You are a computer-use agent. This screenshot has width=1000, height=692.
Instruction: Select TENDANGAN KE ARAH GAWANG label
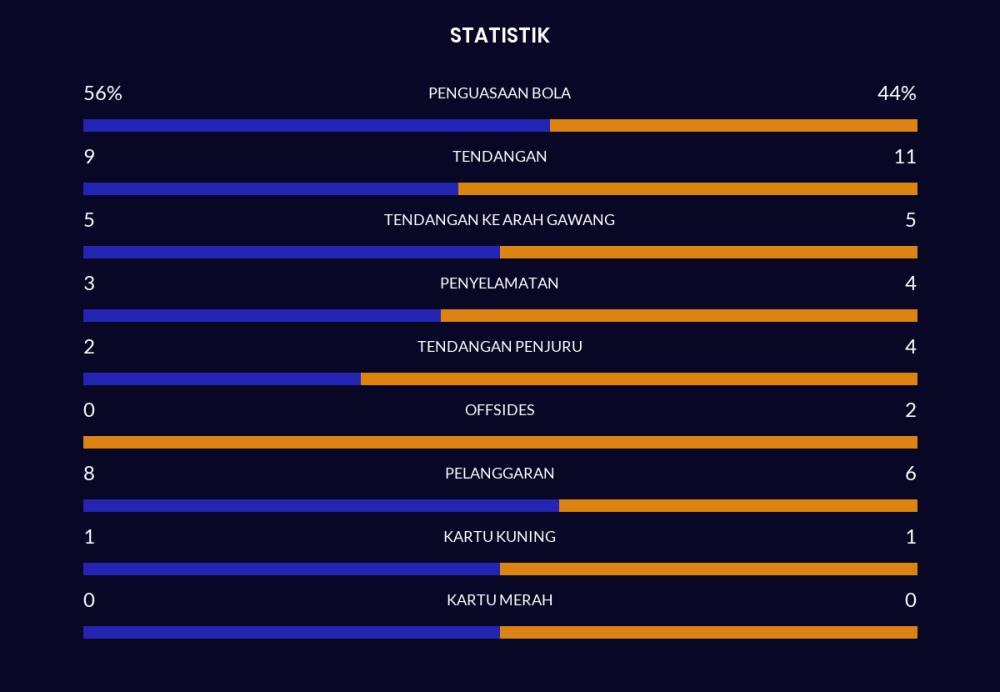pos(499,219)
